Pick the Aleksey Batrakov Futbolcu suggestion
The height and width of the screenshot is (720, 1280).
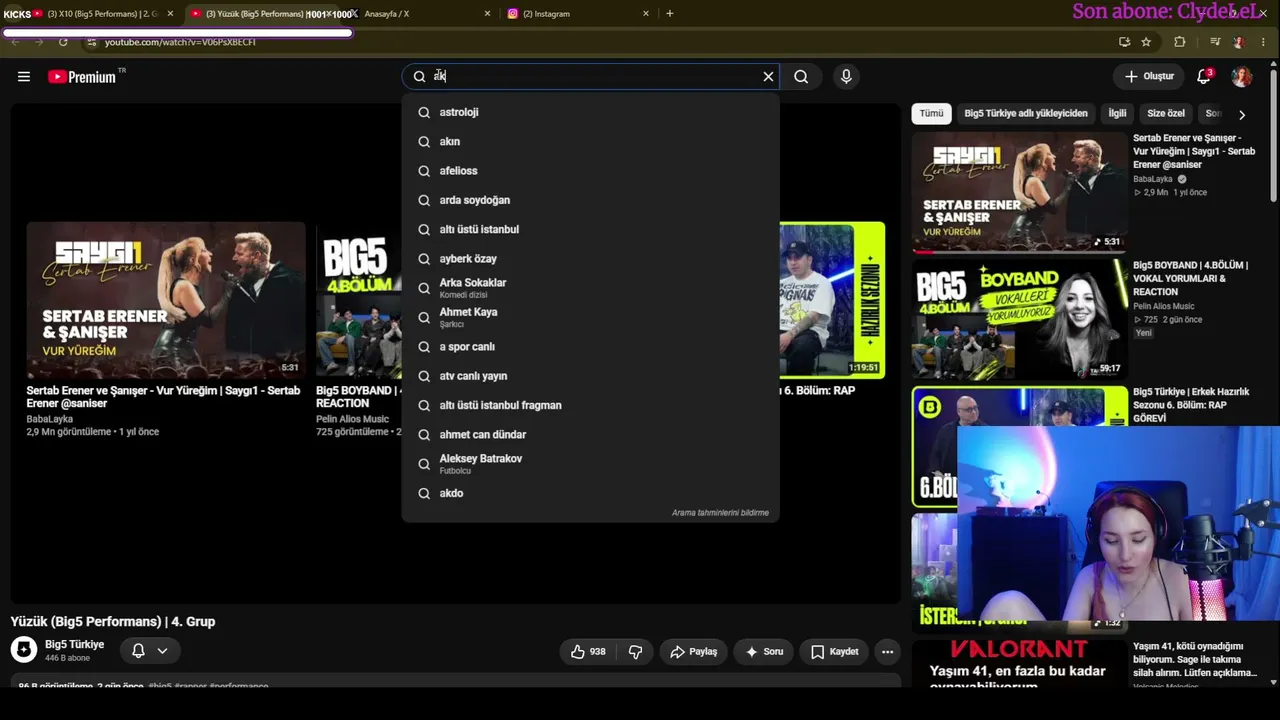click(590, 464)
